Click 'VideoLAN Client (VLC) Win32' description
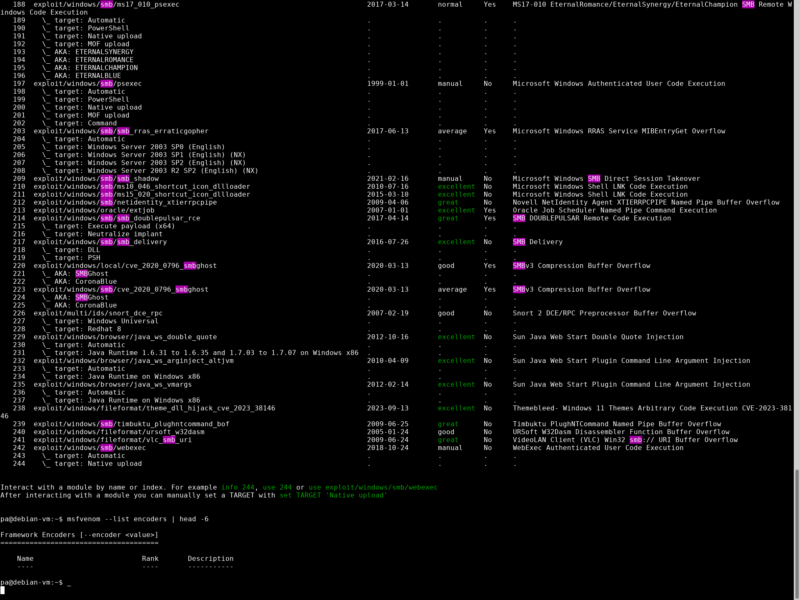 (x=625, y=440)
